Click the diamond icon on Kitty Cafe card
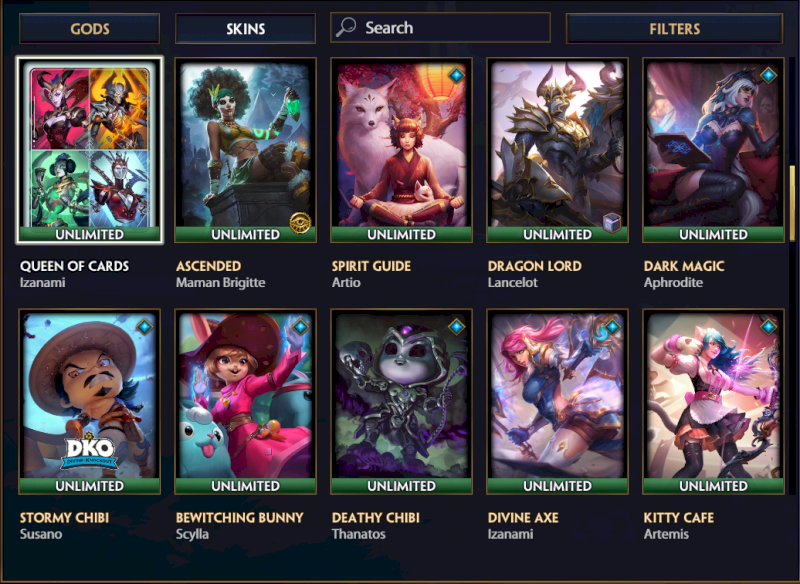Image resolution: width=800 pixels, height=584 pixels. click(768, 326)
